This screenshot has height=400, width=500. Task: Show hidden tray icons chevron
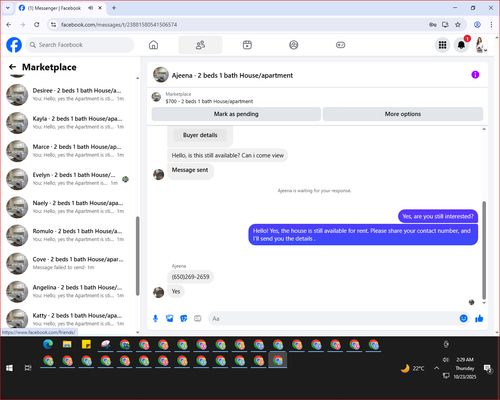point(436,368)
